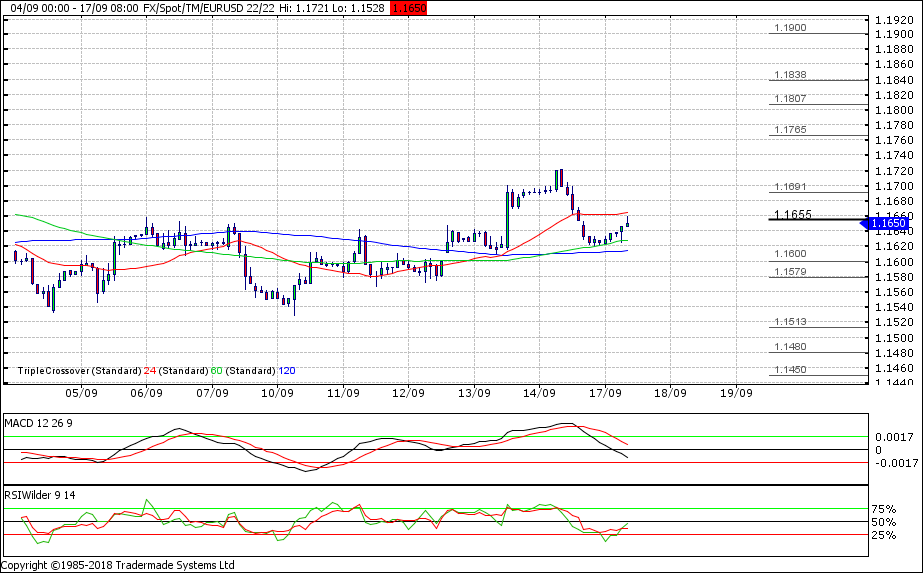Image resolution: width=923 pixels, height=573 pixels.
Task: Click the 19/09 date label
Action: coord(736,393)
